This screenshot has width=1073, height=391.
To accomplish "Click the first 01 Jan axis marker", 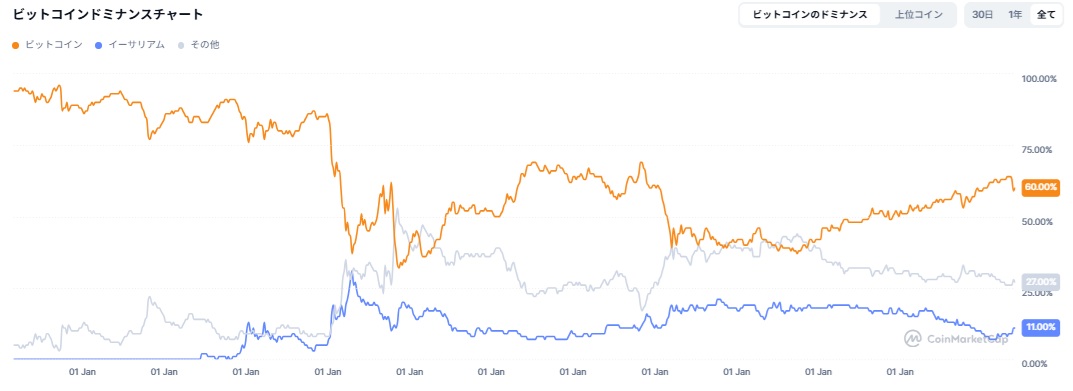I will (82, 373).
